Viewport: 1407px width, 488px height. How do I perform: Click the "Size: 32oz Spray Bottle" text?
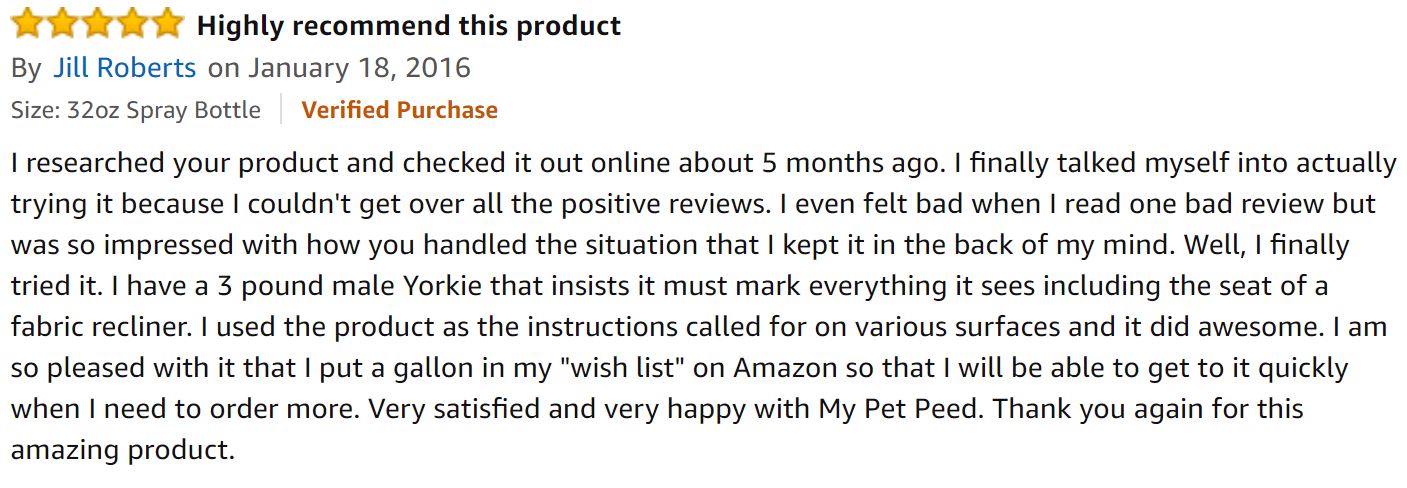136,110
